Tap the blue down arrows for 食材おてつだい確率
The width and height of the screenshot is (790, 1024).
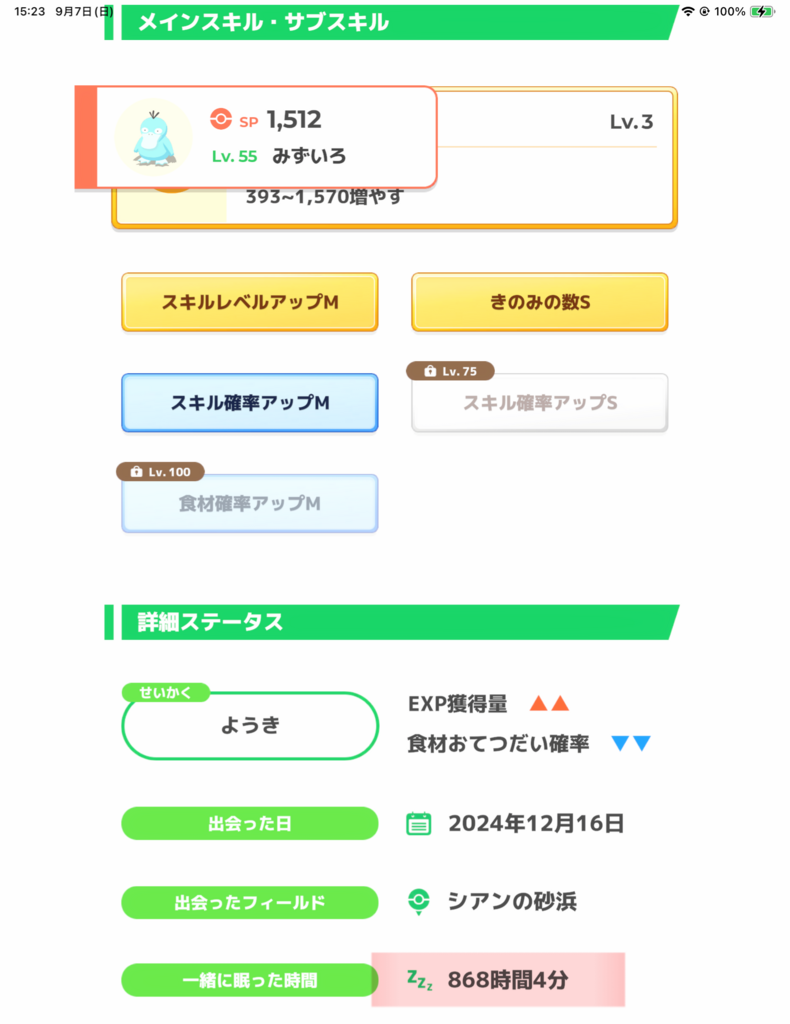[x=631, y=743]
